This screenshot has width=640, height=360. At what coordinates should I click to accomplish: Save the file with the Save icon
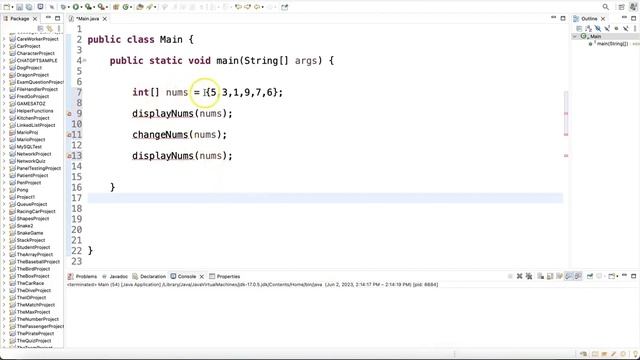[x=19, y=7]
